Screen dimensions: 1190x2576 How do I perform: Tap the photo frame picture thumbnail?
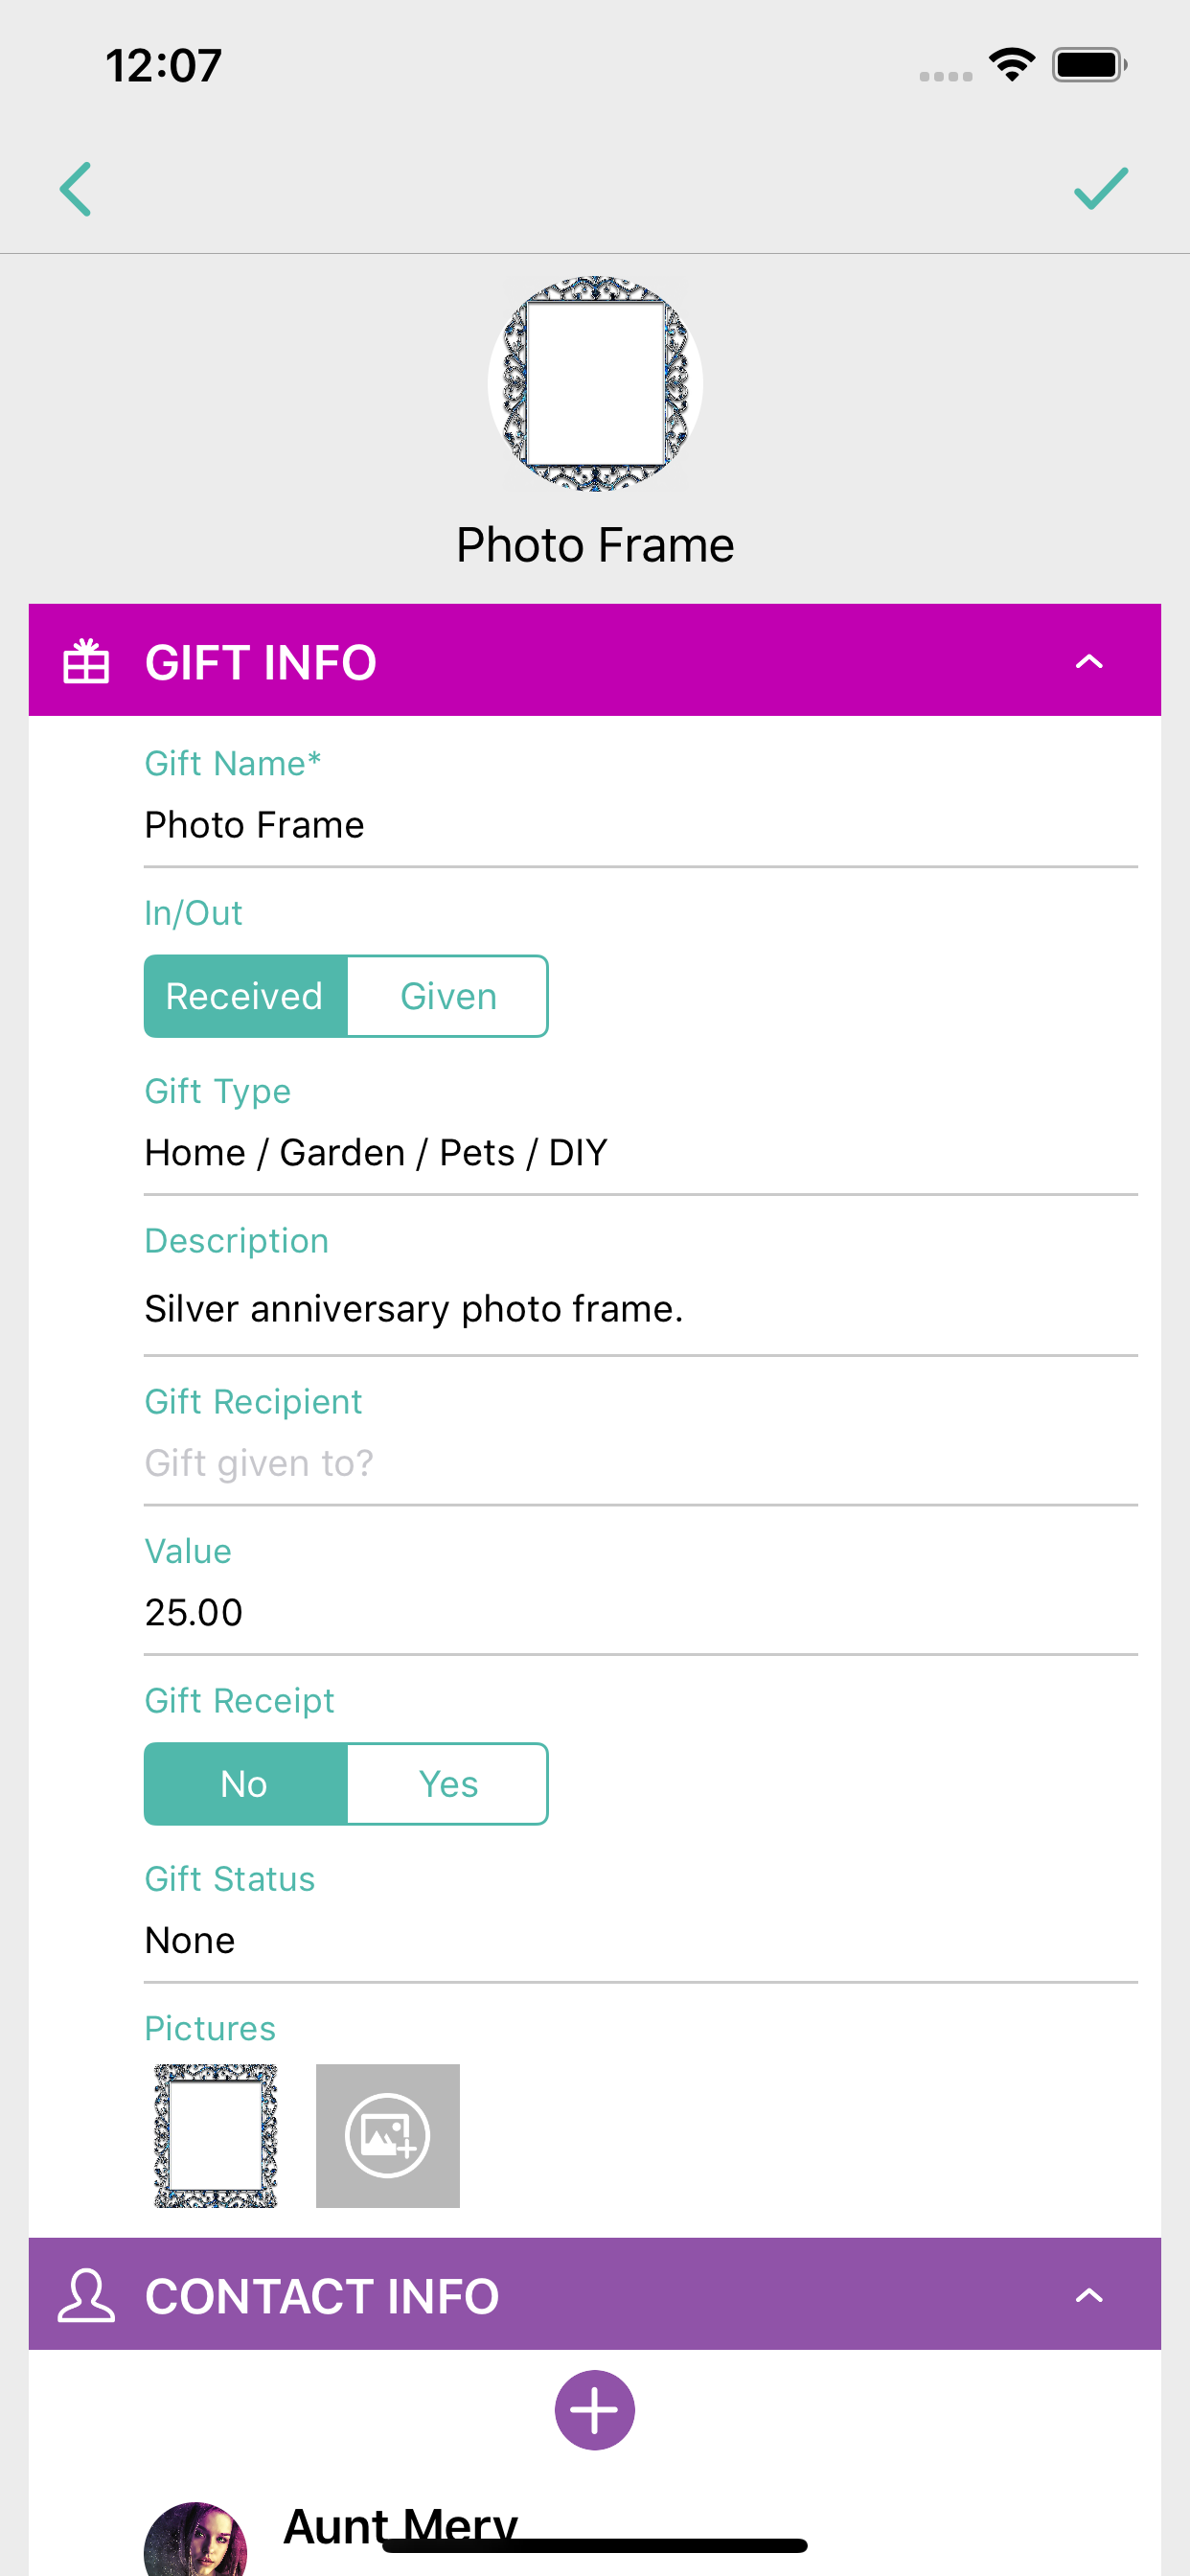(x=215, y=2136)
